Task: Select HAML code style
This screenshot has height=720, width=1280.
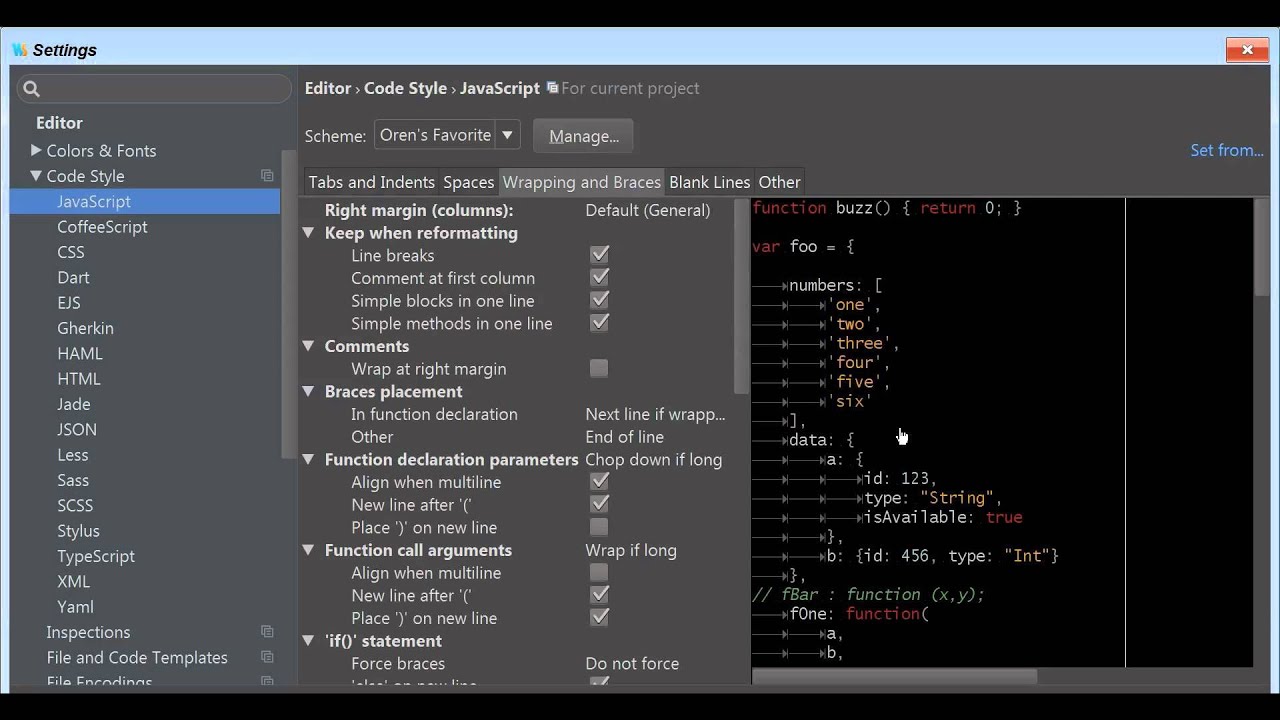Action: [x=80, y=353]
